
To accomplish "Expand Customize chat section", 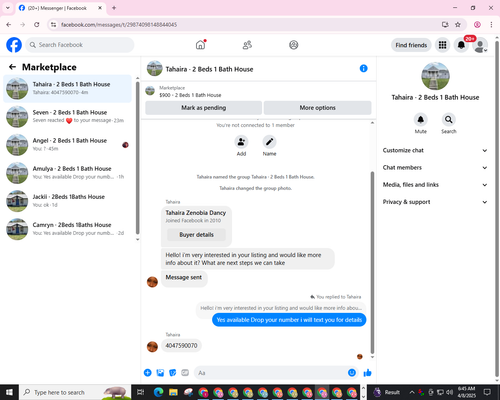I will (435, 150).
